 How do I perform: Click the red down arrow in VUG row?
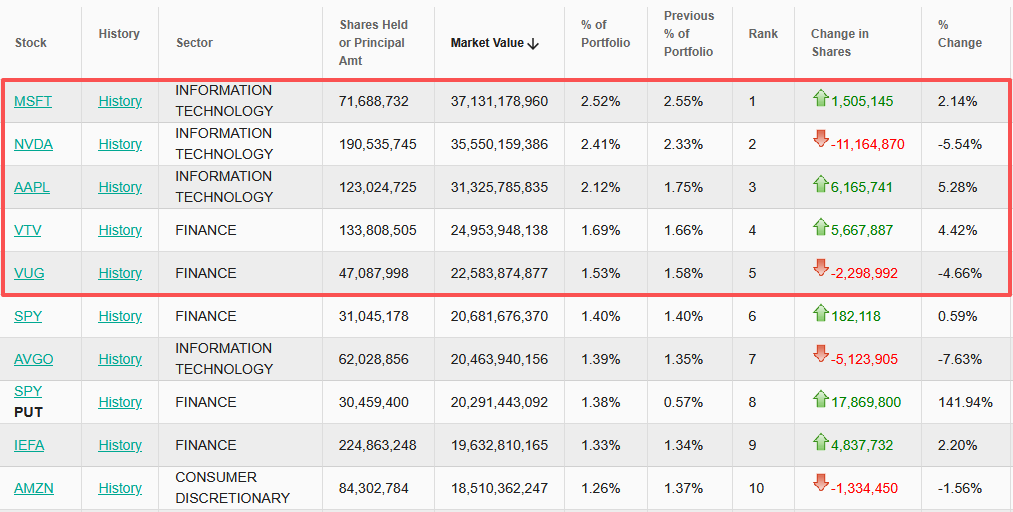coord(821,269)
